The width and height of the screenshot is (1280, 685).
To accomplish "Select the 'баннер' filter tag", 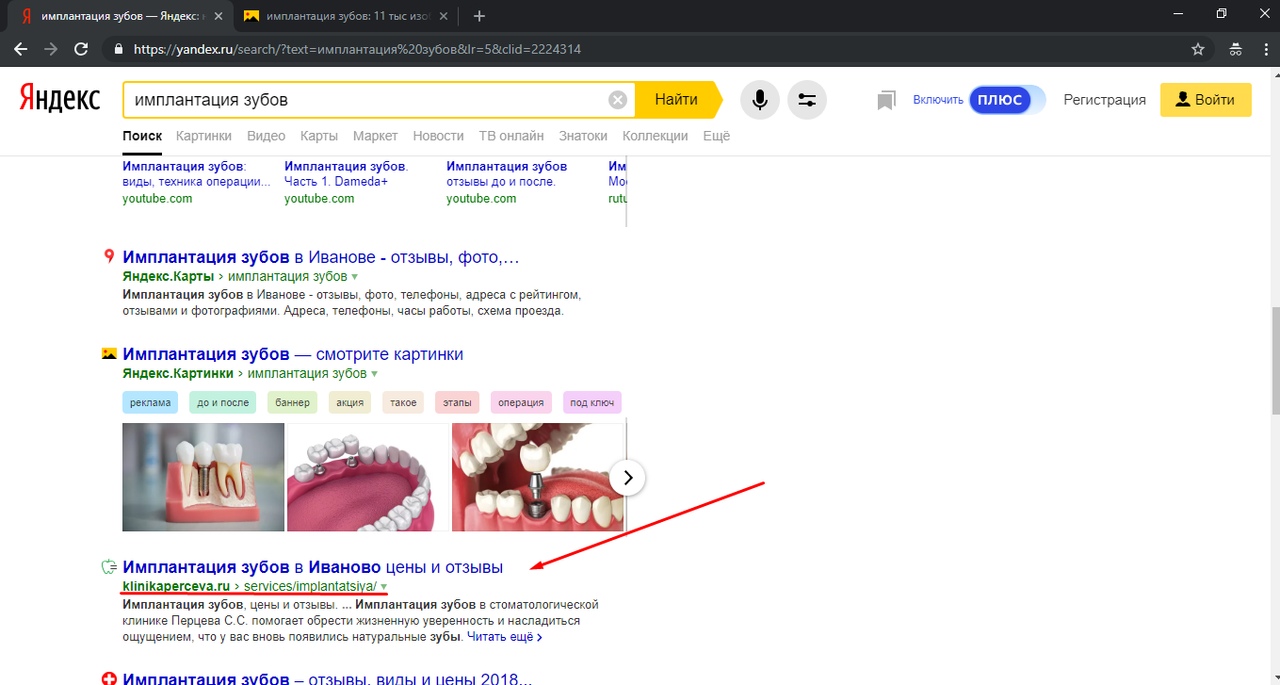I will coord(293,402).
